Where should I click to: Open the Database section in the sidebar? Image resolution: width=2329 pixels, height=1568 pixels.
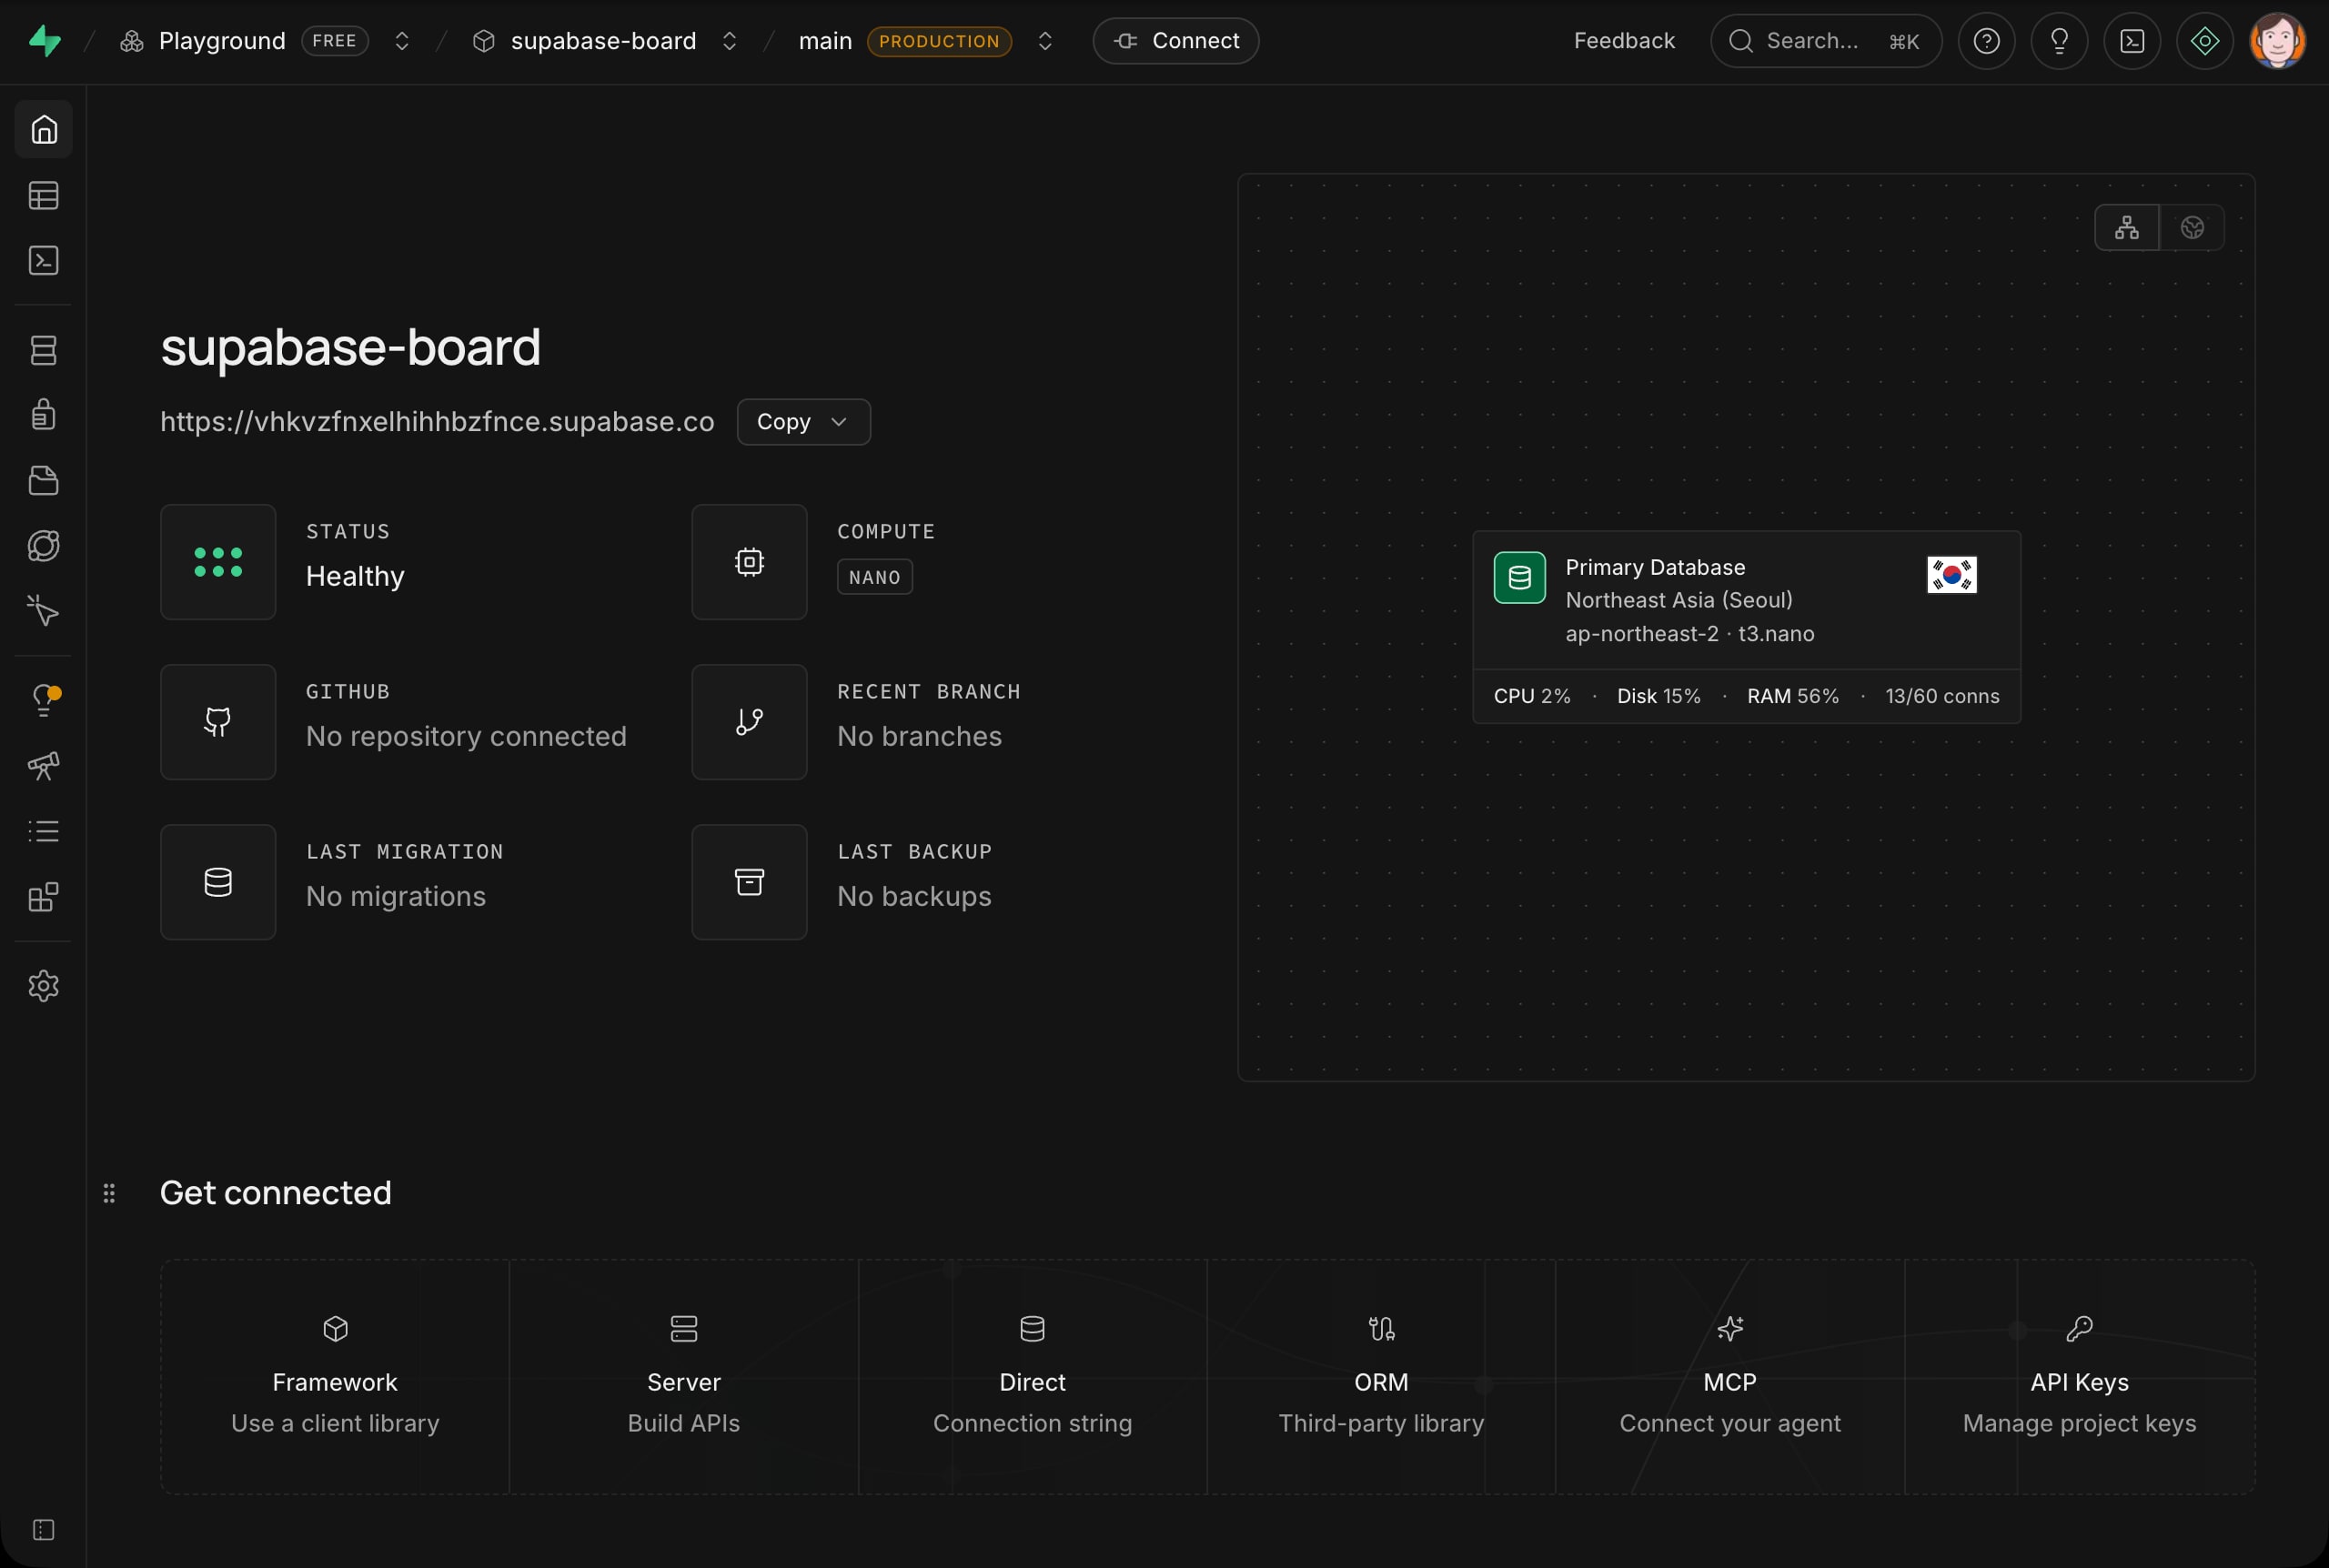click(44, 350)
